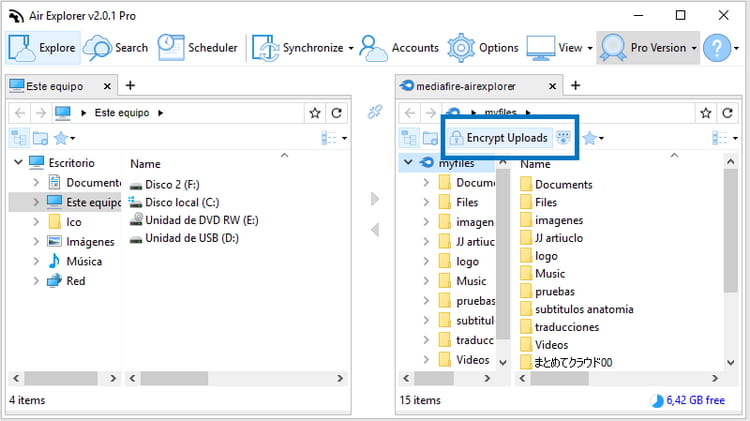This screenshot has width=750, height=421.
Task: Click the link panels chain icon
Action: [376, 113]
